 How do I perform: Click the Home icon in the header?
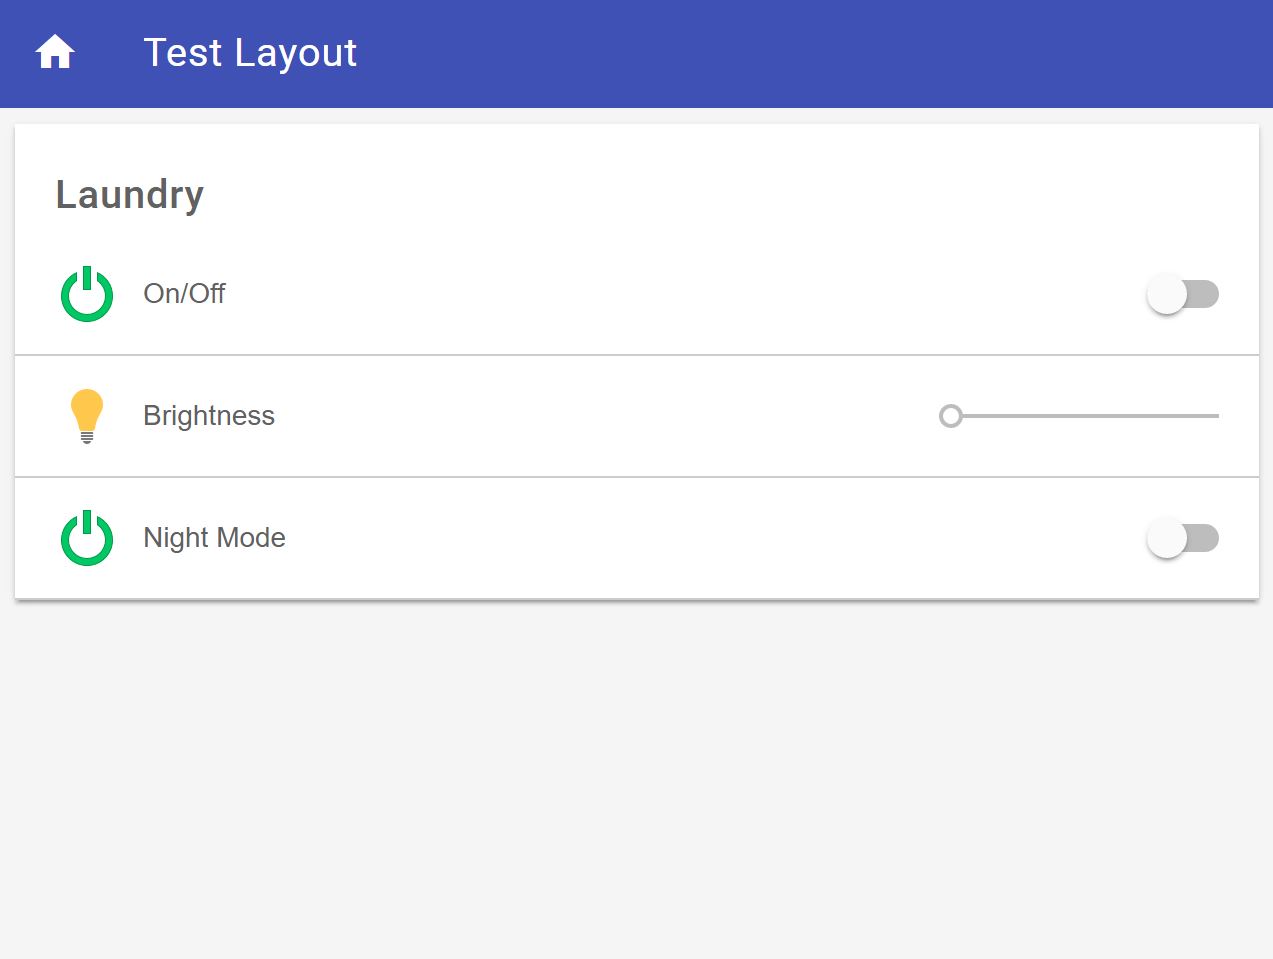55,52
